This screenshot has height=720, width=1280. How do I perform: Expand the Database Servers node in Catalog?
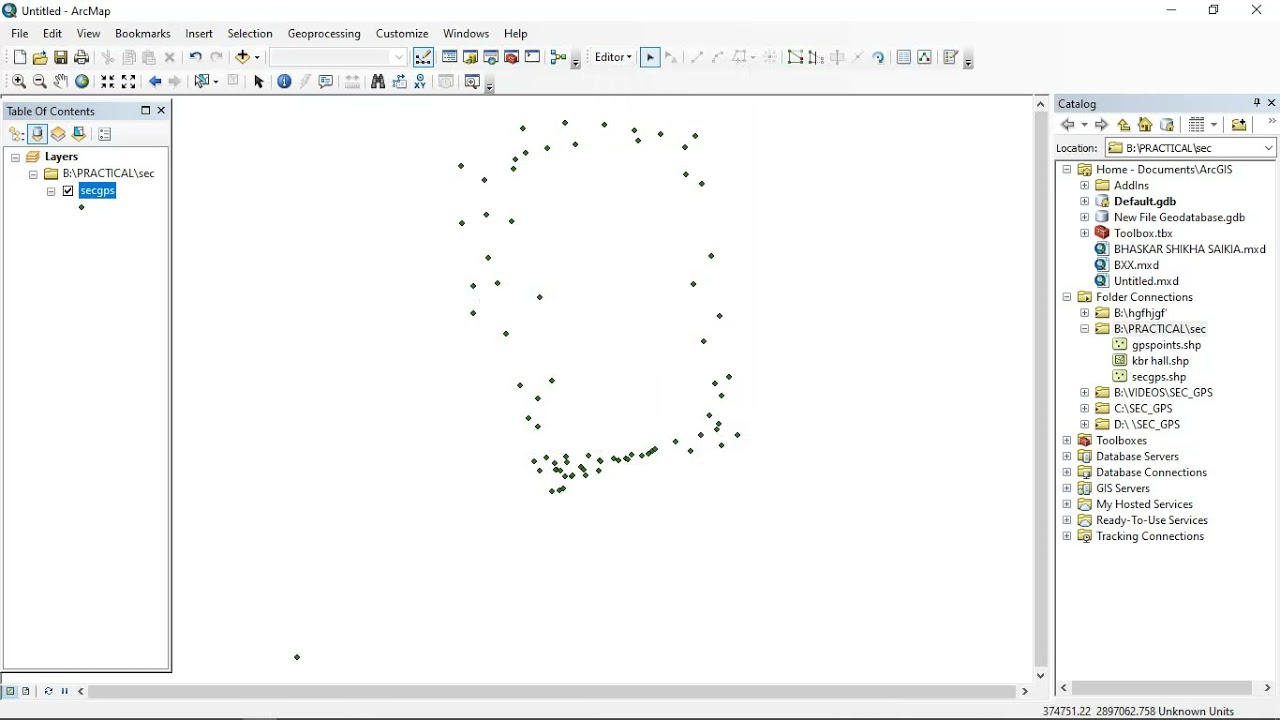pos(1067,457)
